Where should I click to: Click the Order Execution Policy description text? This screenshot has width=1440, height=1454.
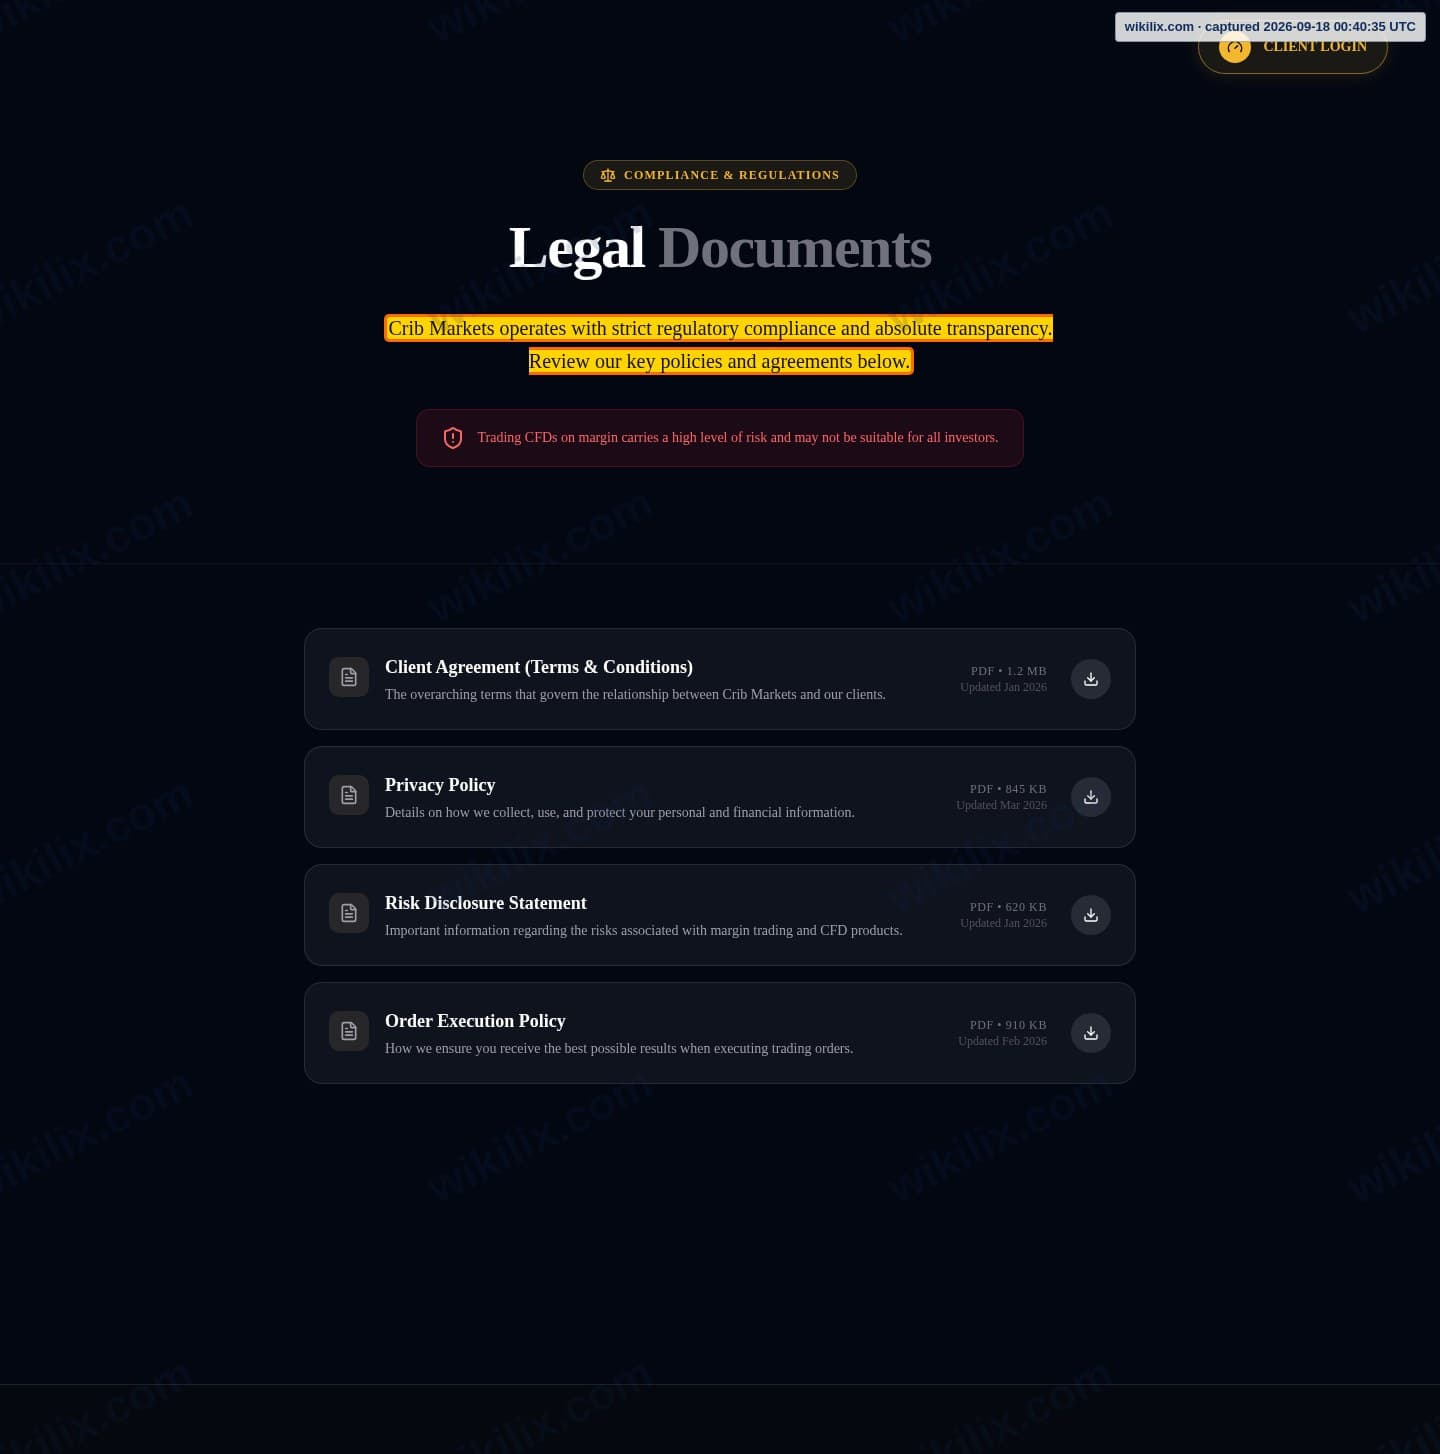619,1048
